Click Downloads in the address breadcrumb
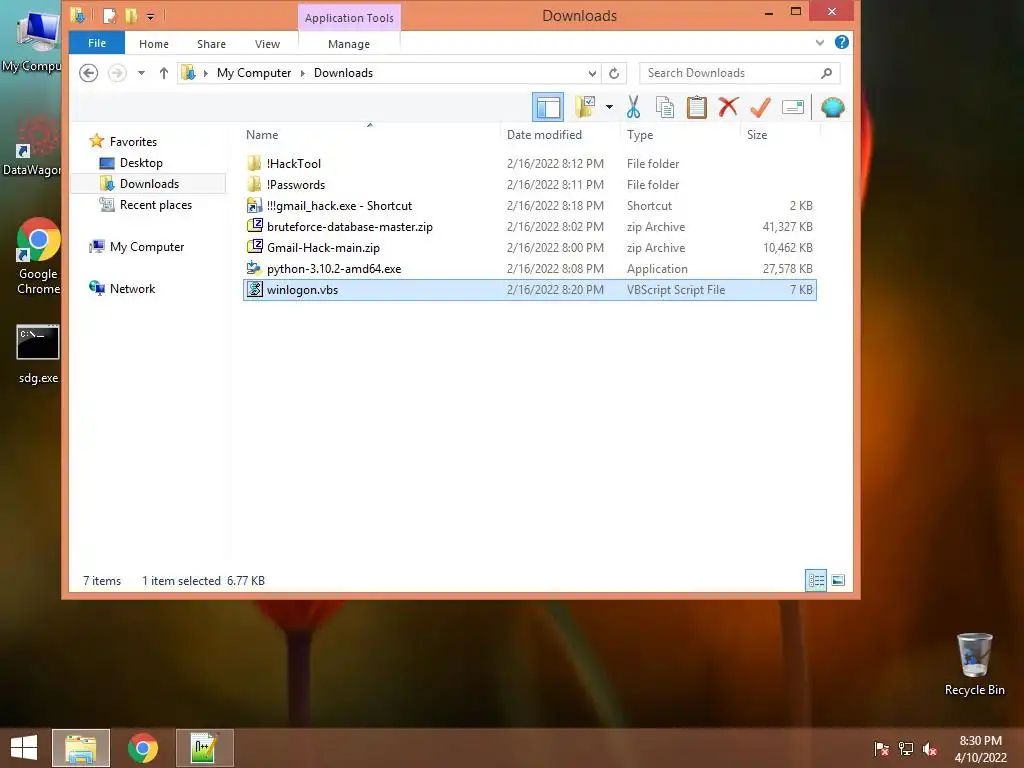Screen dimensions: 1024x768 (344, 73)
